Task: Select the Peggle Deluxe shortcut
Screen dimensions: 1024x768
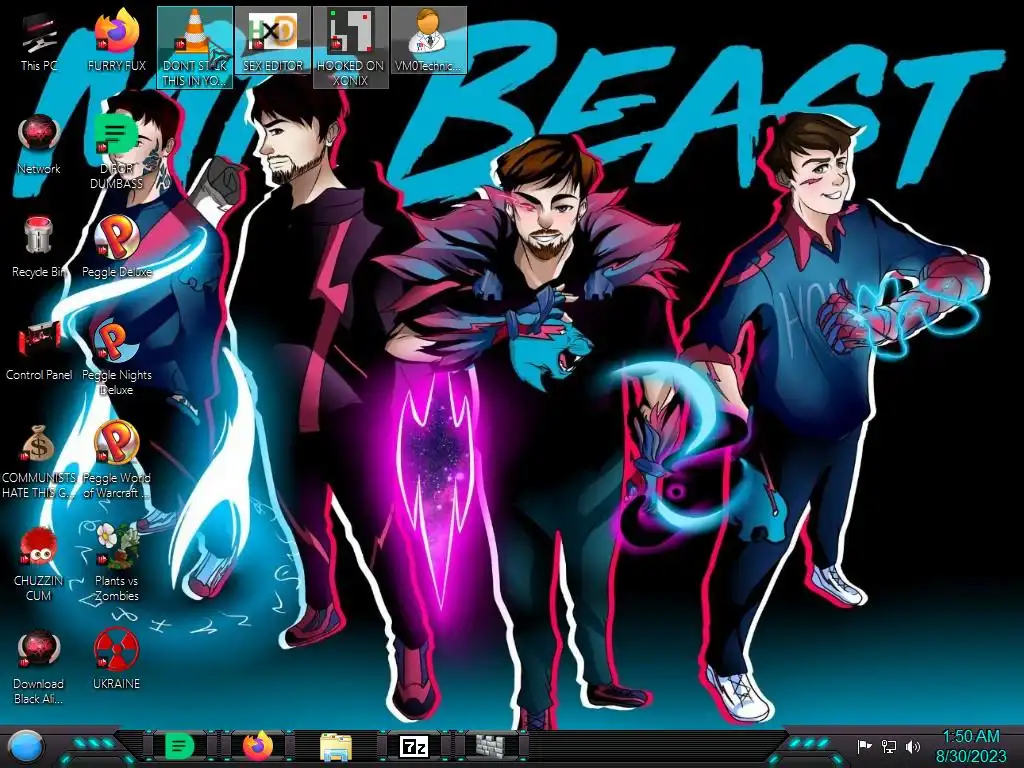Action: point(116,248)
